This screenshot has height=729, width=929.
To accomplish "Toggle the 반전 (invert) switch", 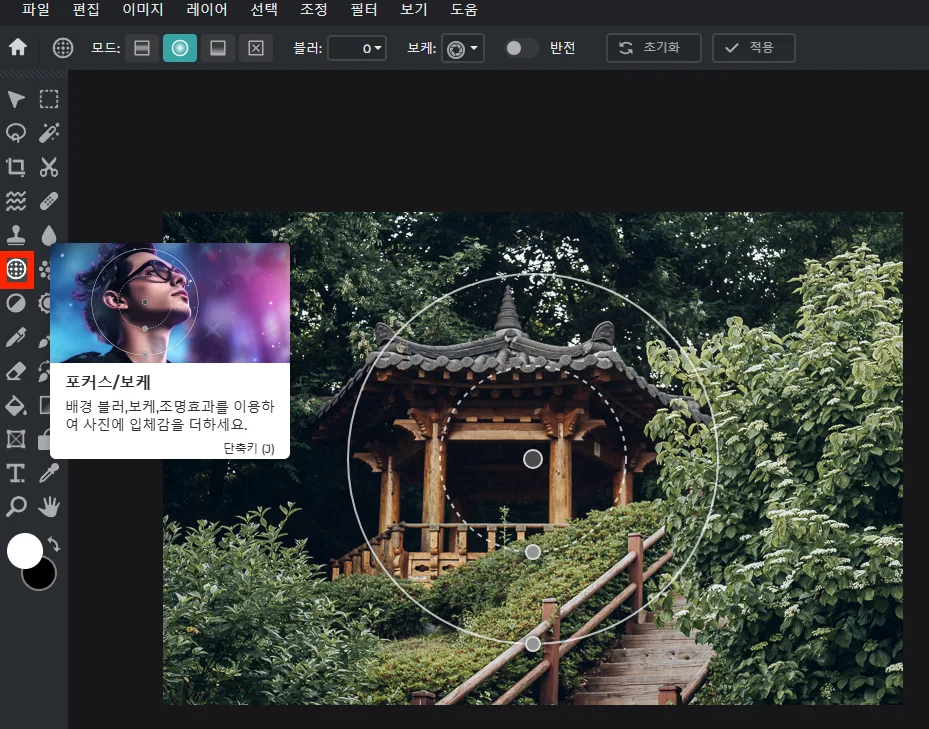I will 520,47.
